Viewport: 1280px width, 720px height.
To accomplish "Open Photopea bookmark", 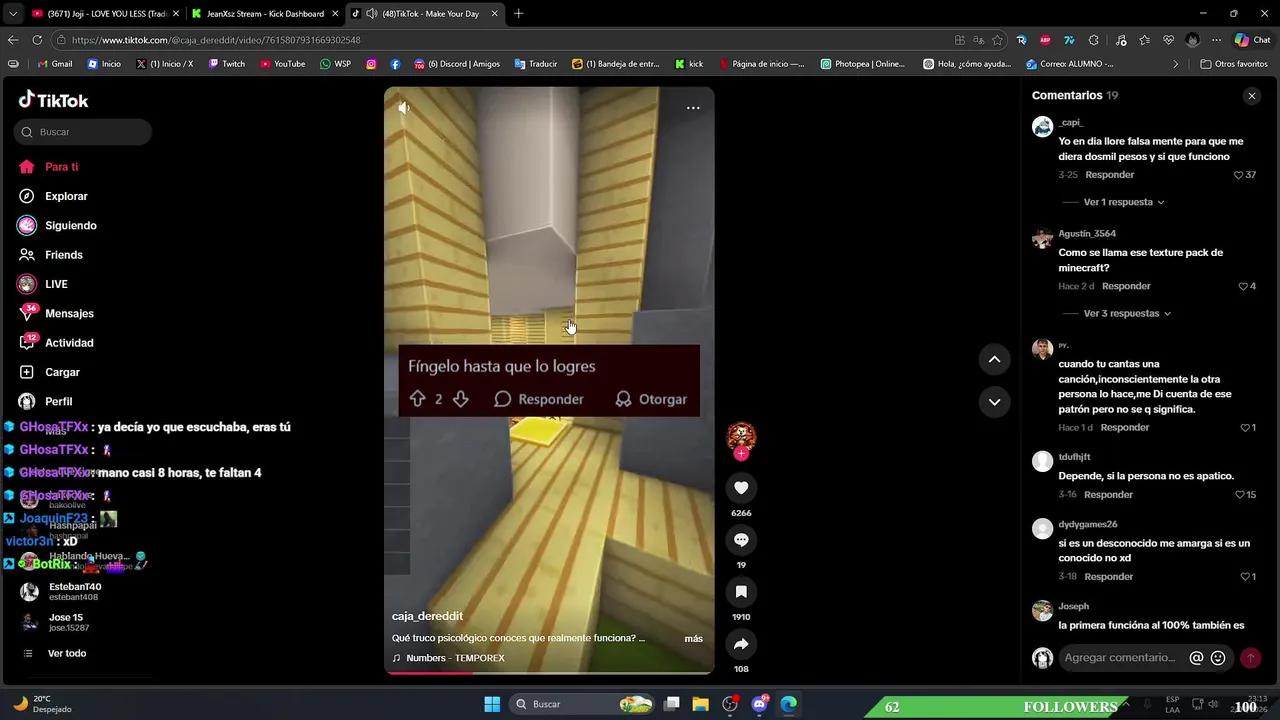I will (x=862, y=64).
